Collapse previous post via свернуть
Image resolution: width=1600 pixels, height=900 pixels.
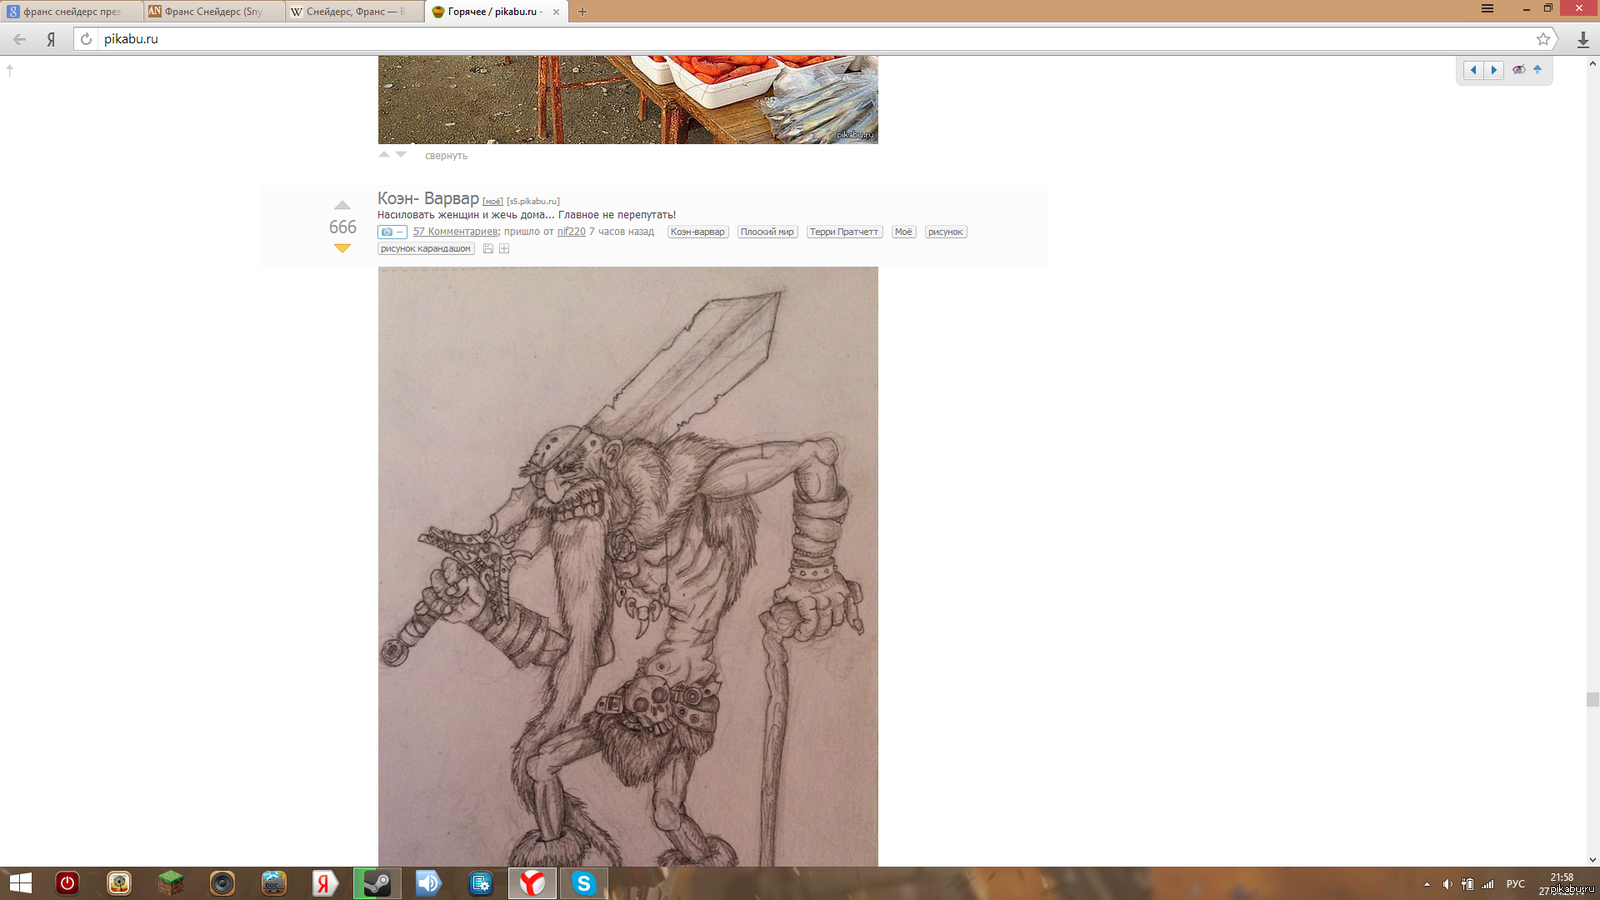446,156
